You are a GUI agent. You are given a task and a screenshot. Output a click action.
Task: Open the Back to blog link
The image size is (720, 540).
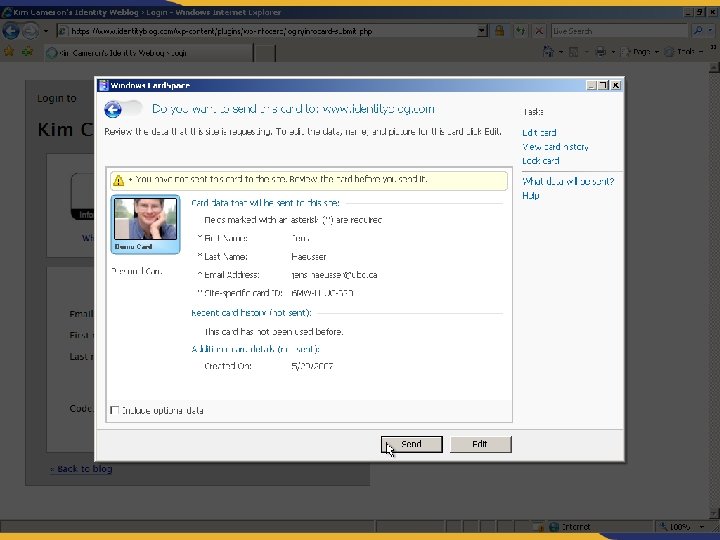81,469
